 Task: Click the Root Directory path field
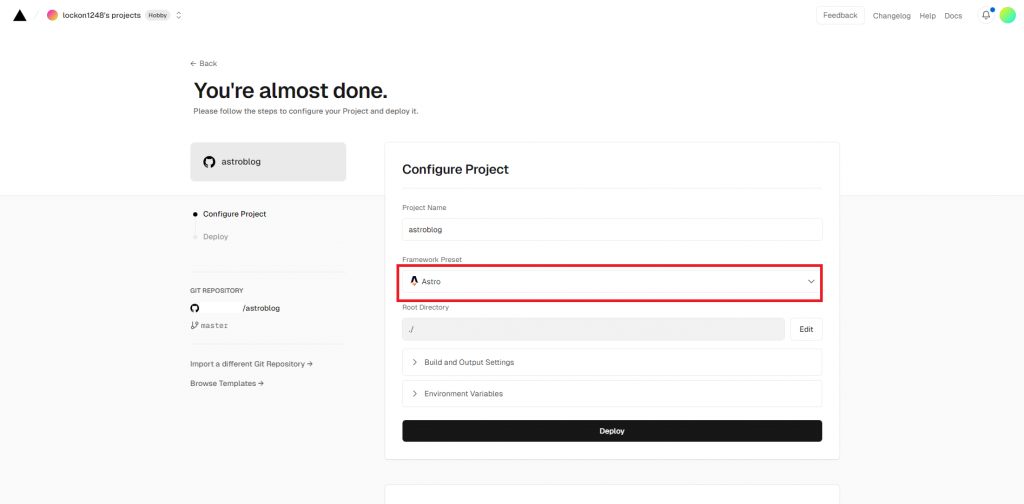click(x=593, y=330)
